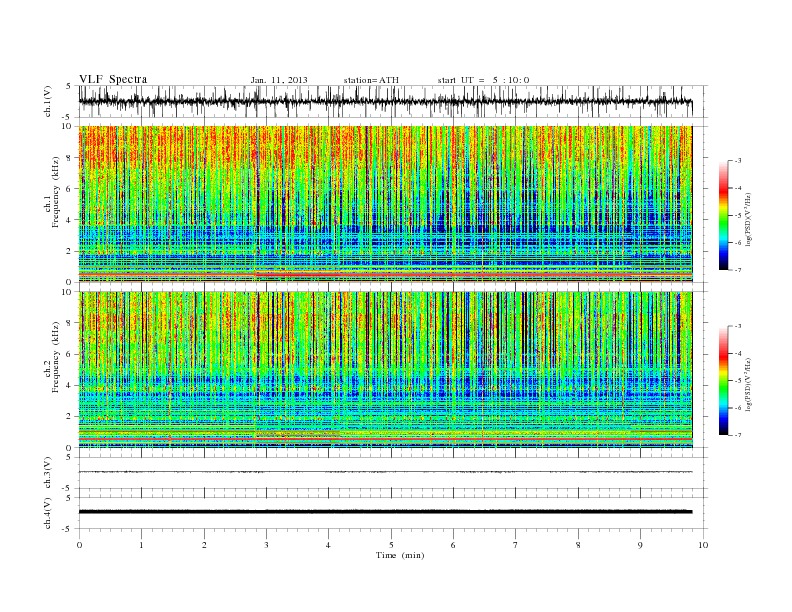
Task: Click the date 'Jan. 11, 2013'
Action: [279, 80]
